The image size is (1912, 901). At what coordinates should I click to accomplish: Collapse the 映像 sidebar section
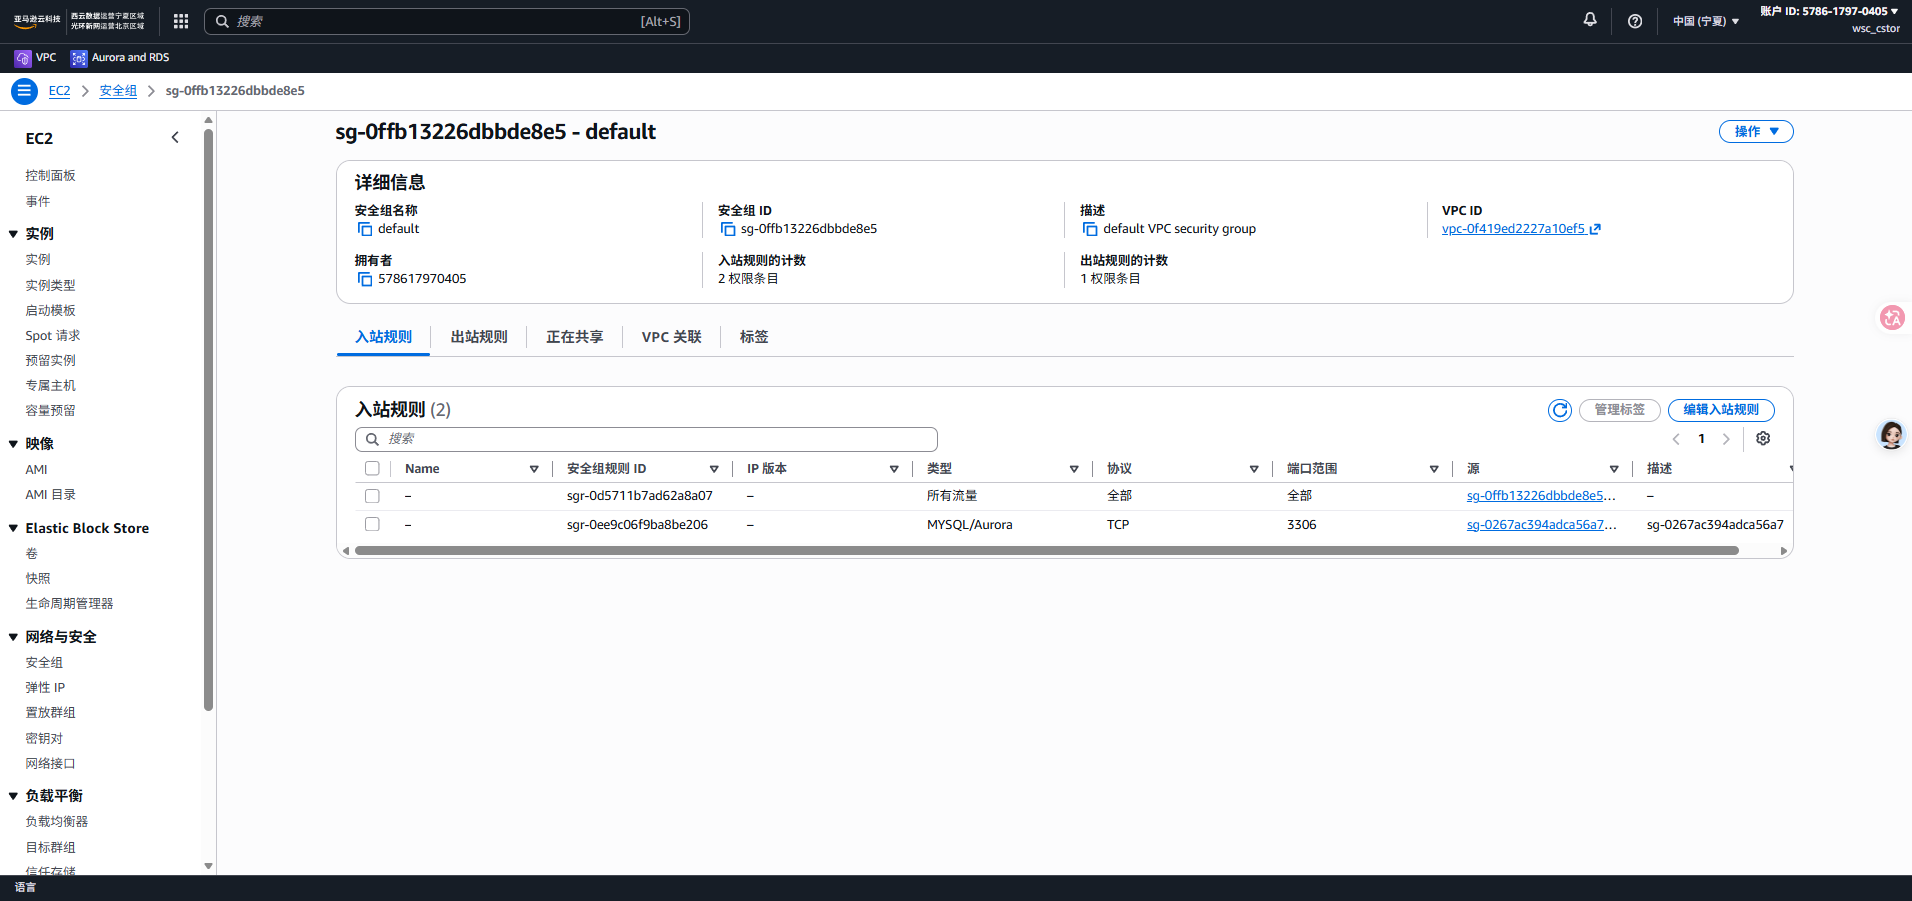click(x=14, y=444)
